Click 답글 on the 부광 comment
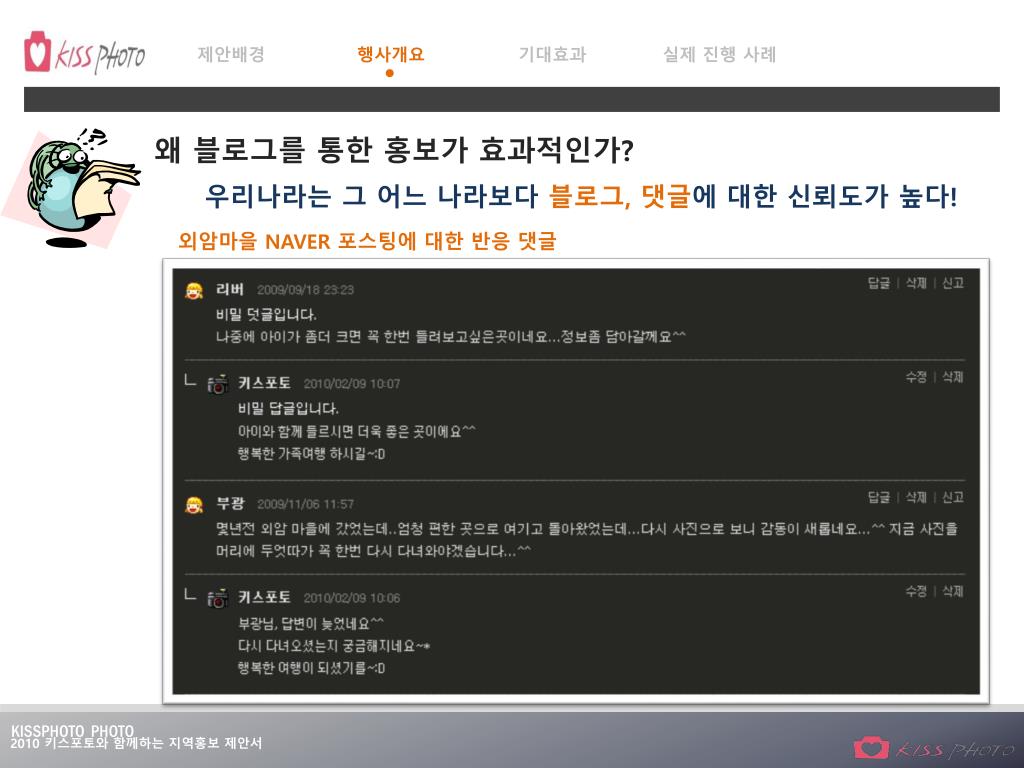Viewport: 1024px width, 768px height. 879,498
